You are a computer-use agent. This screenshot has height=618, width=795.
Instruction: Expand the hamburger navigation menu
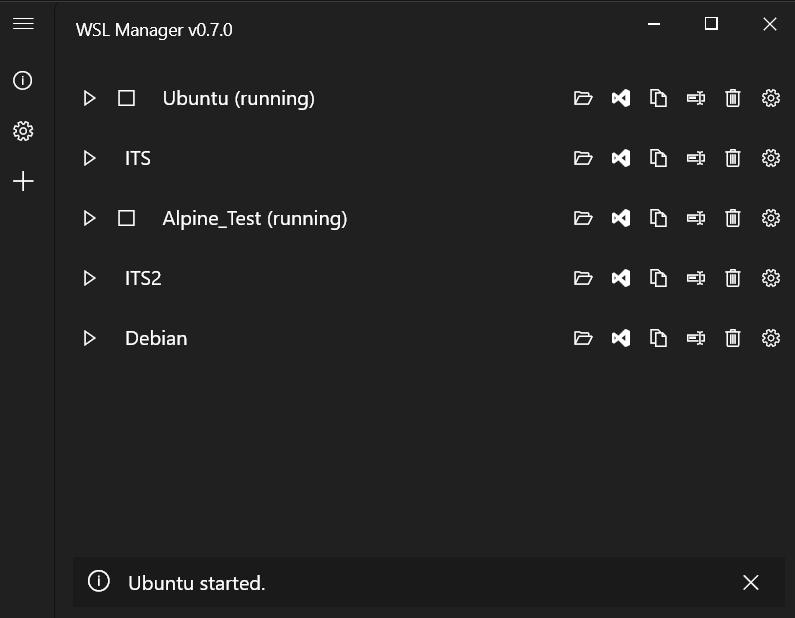point(23,24)
